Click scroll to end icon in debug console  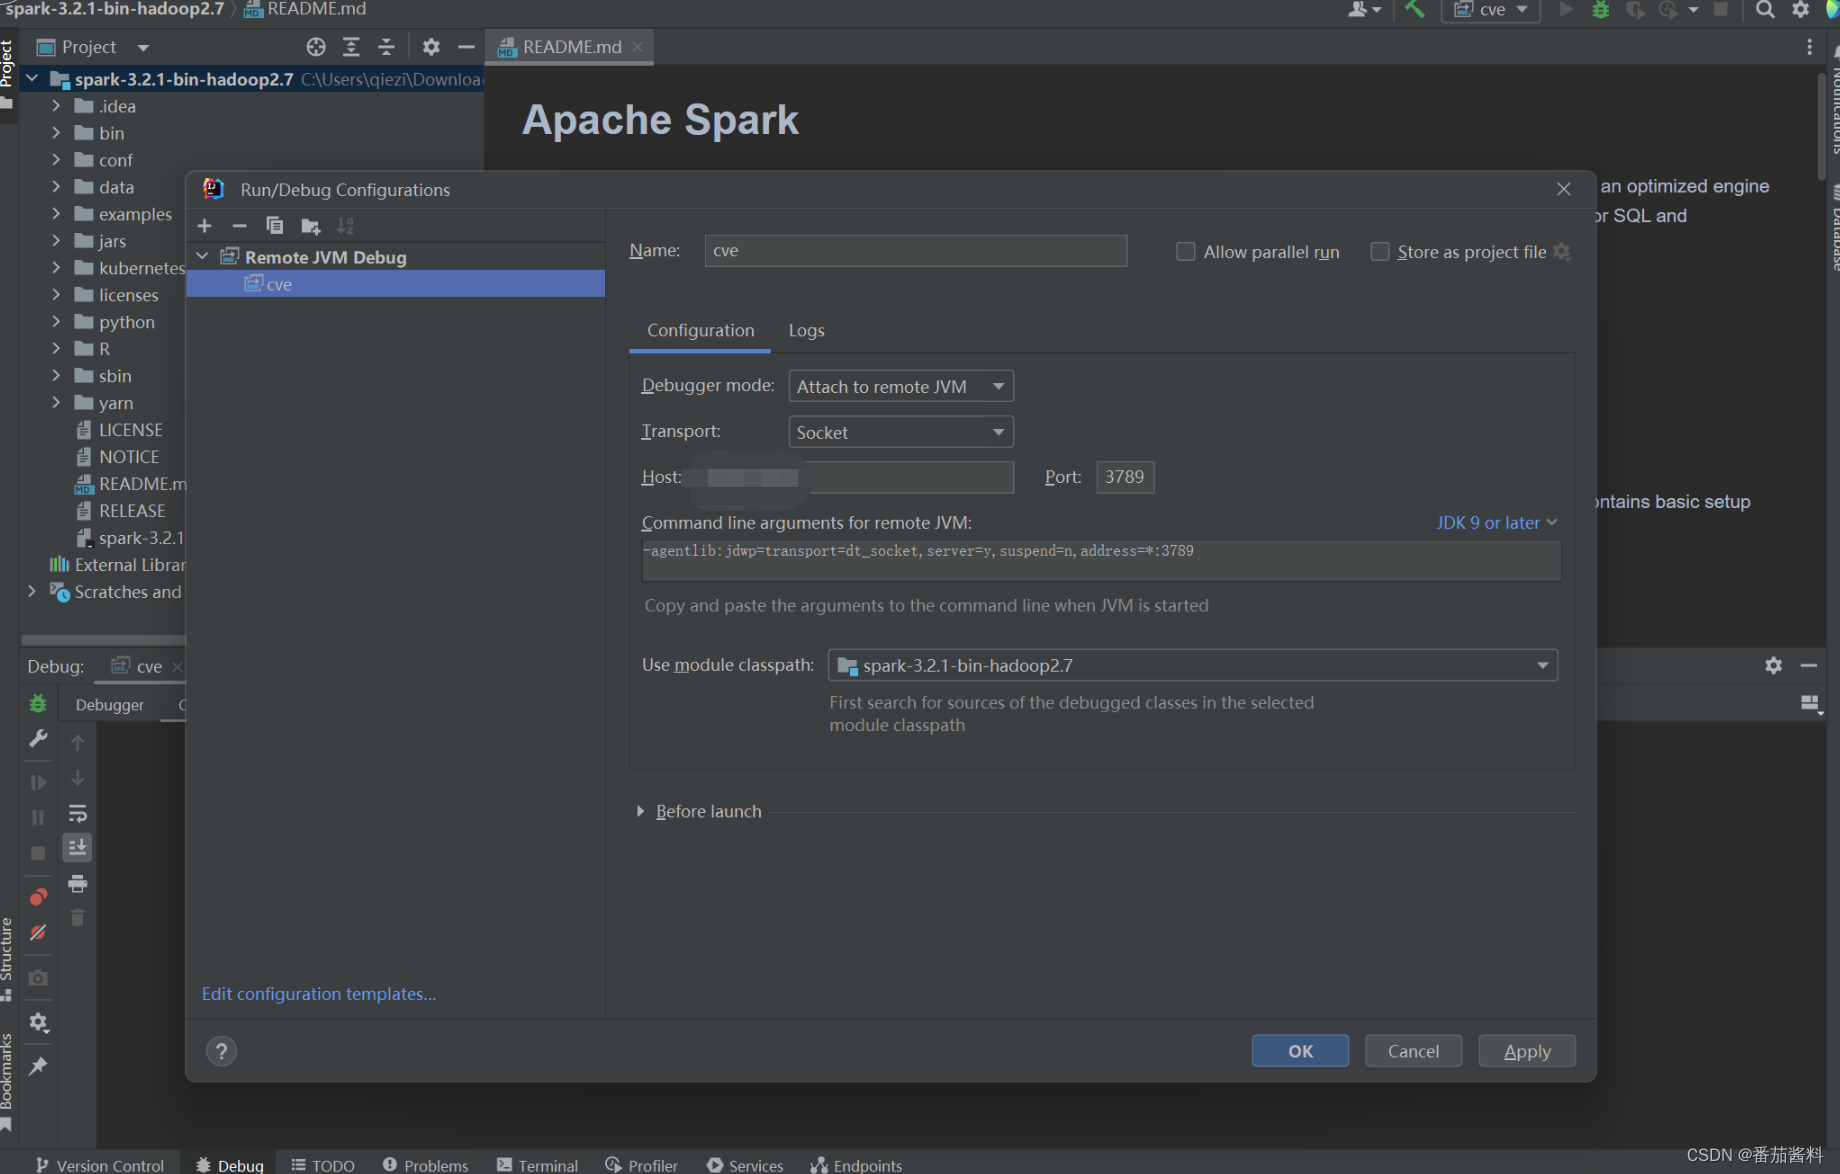point(77,848)
